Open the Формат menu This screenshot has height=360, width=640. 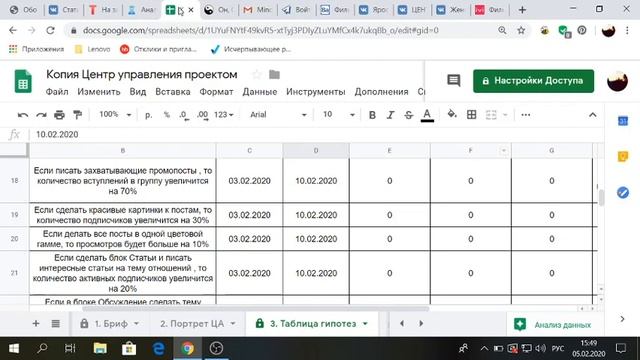click(x=216, y=92)
